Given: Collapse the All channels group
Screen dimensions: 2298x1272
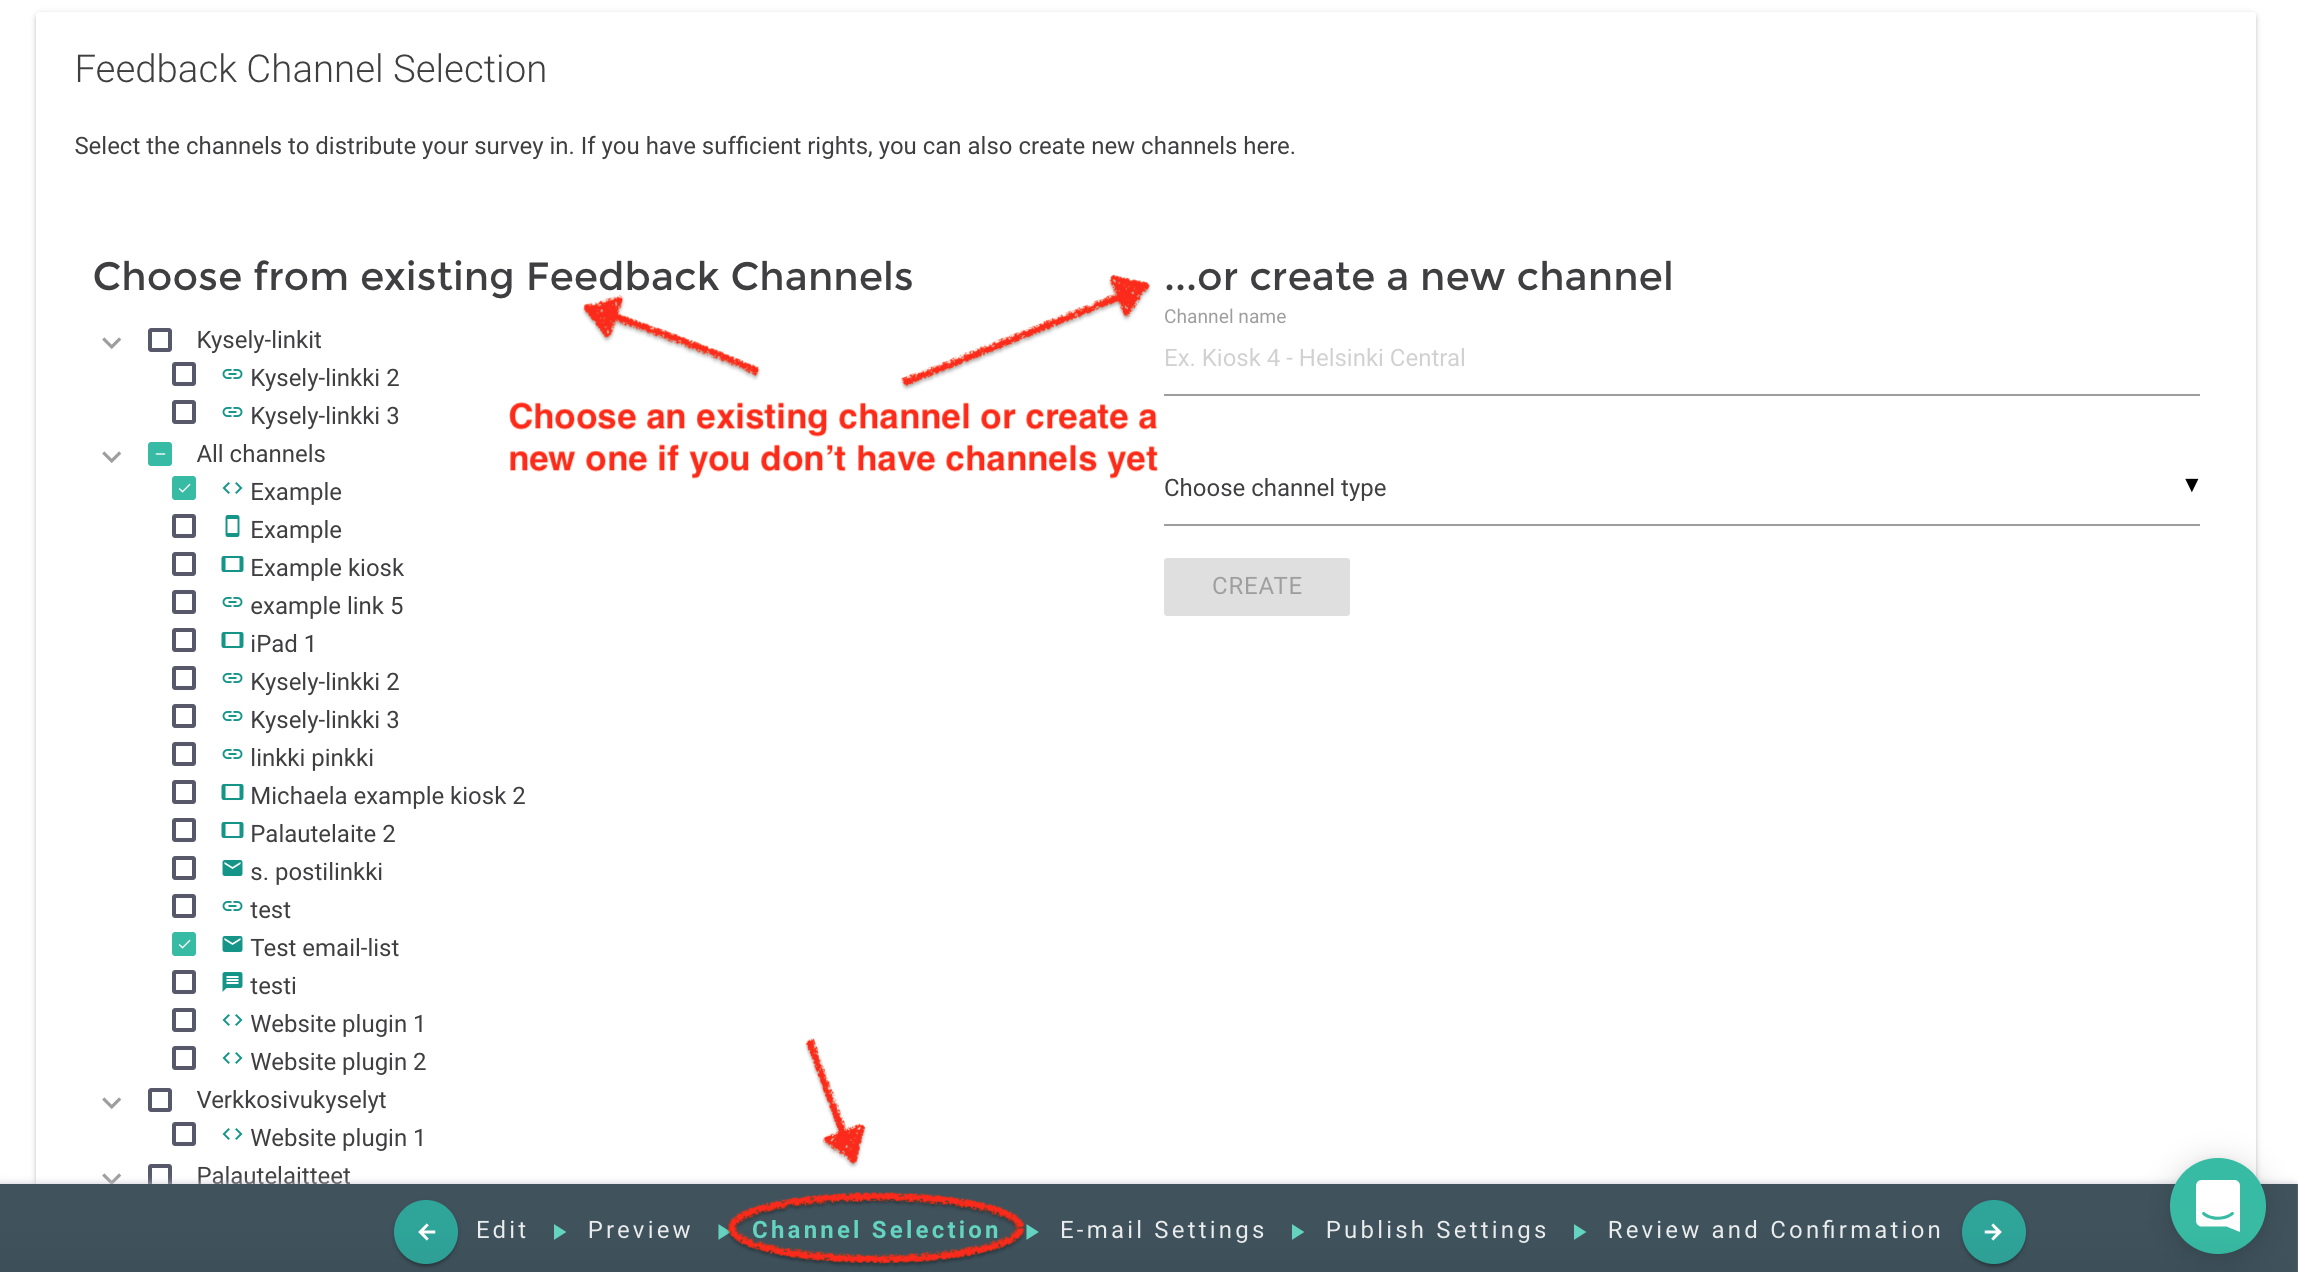Looking at the screenshot, I should tap(111, 456).
